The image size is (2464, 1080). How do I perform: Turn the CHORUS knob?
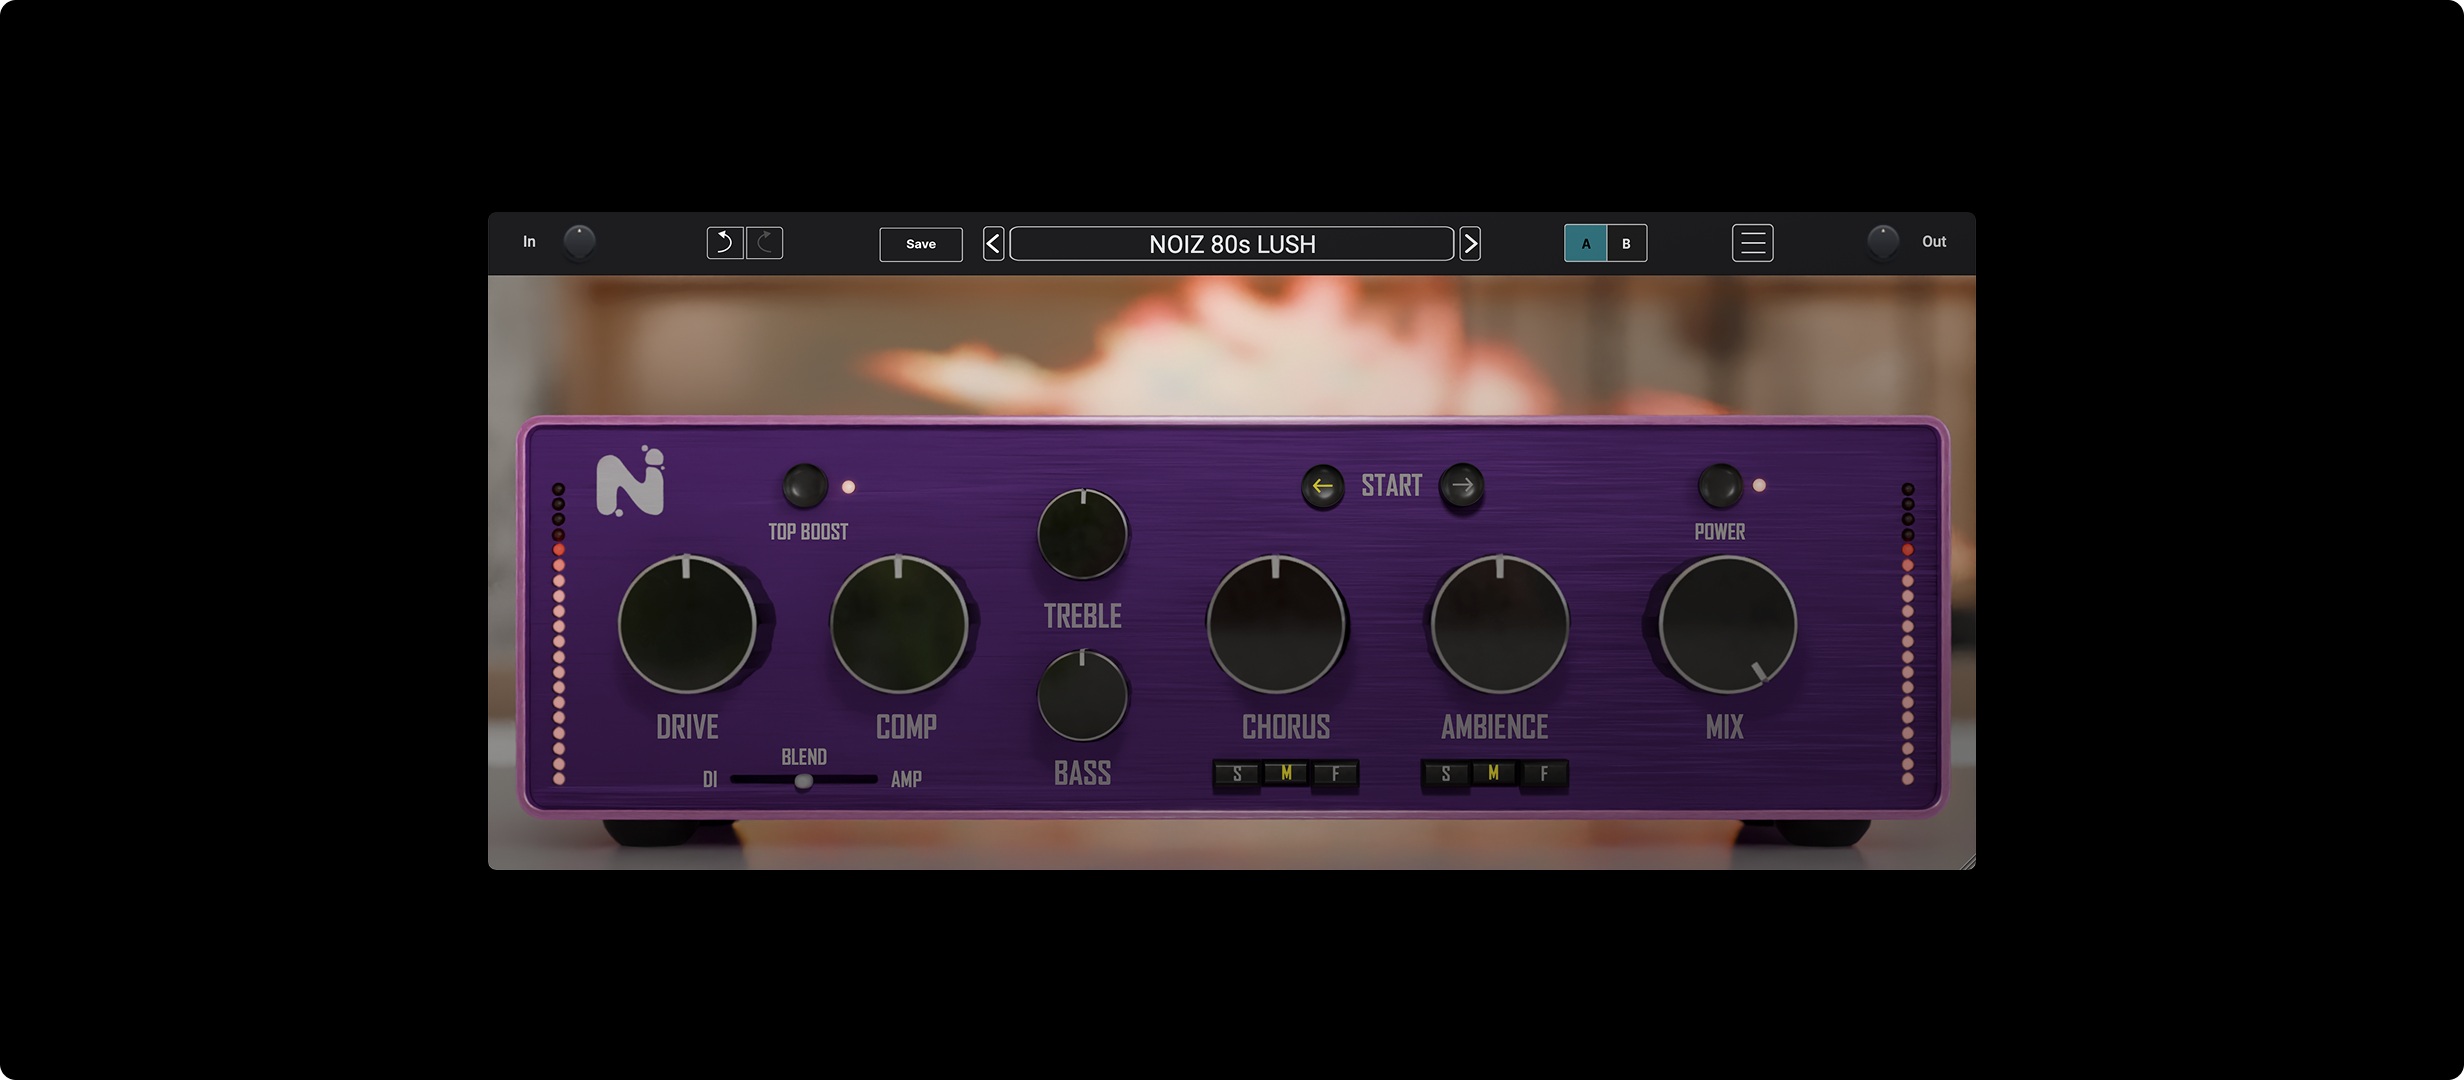(1277, 623)
